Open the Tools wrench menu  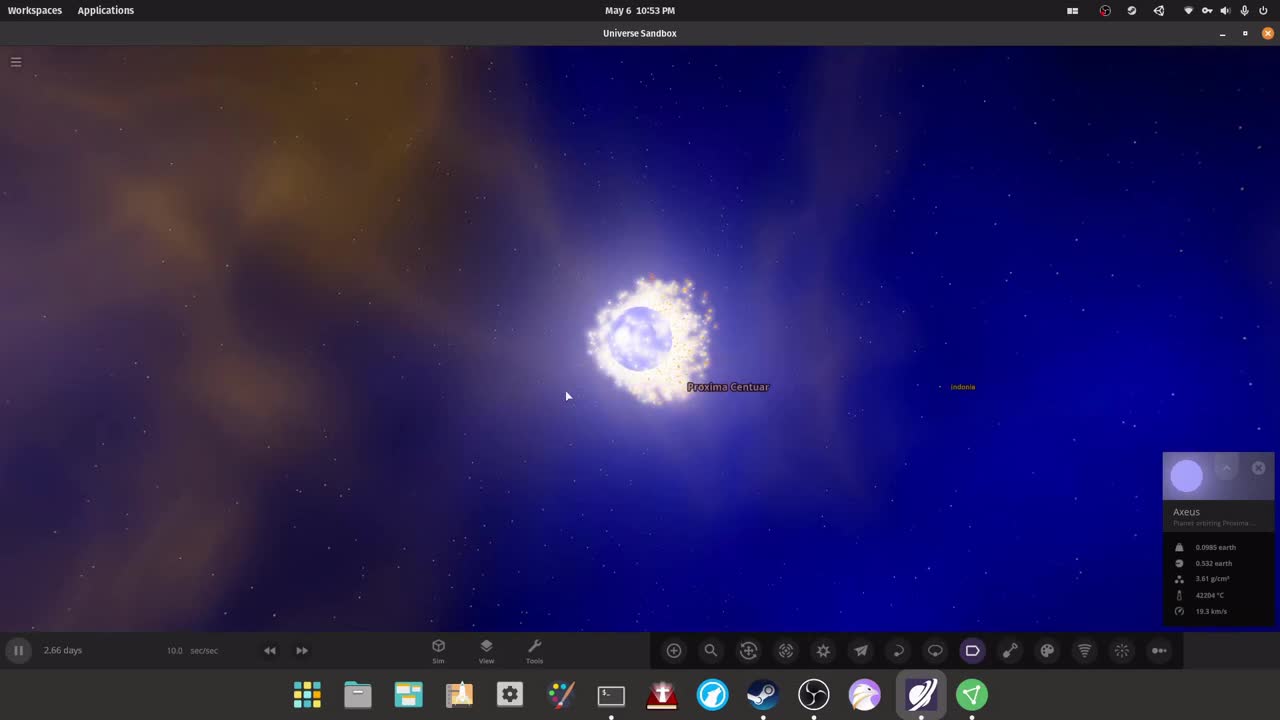[x=534, y=651]
